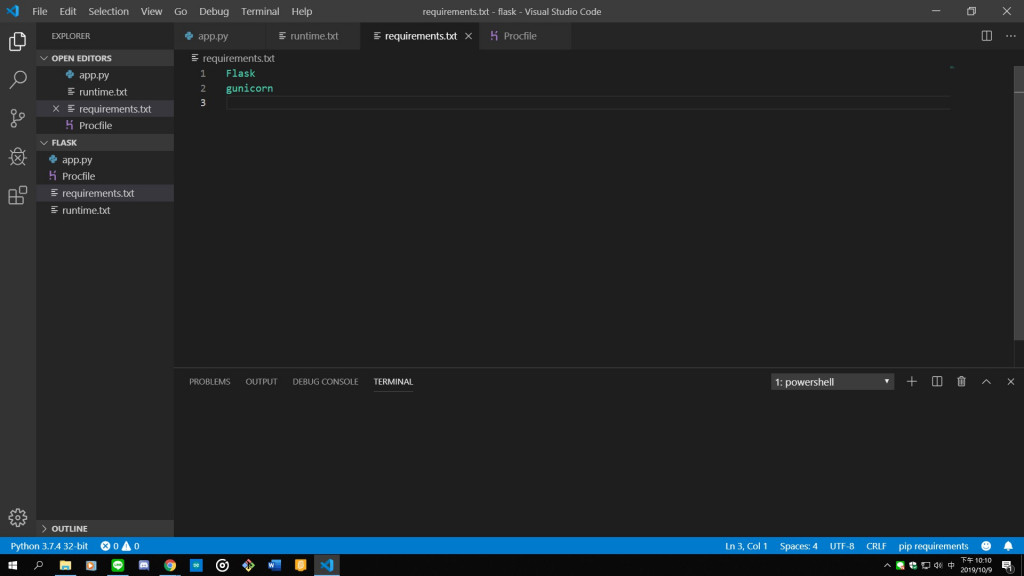Expand the Outline section
The width and height of the screenshot is (1024, 576).
pos(104,528)
